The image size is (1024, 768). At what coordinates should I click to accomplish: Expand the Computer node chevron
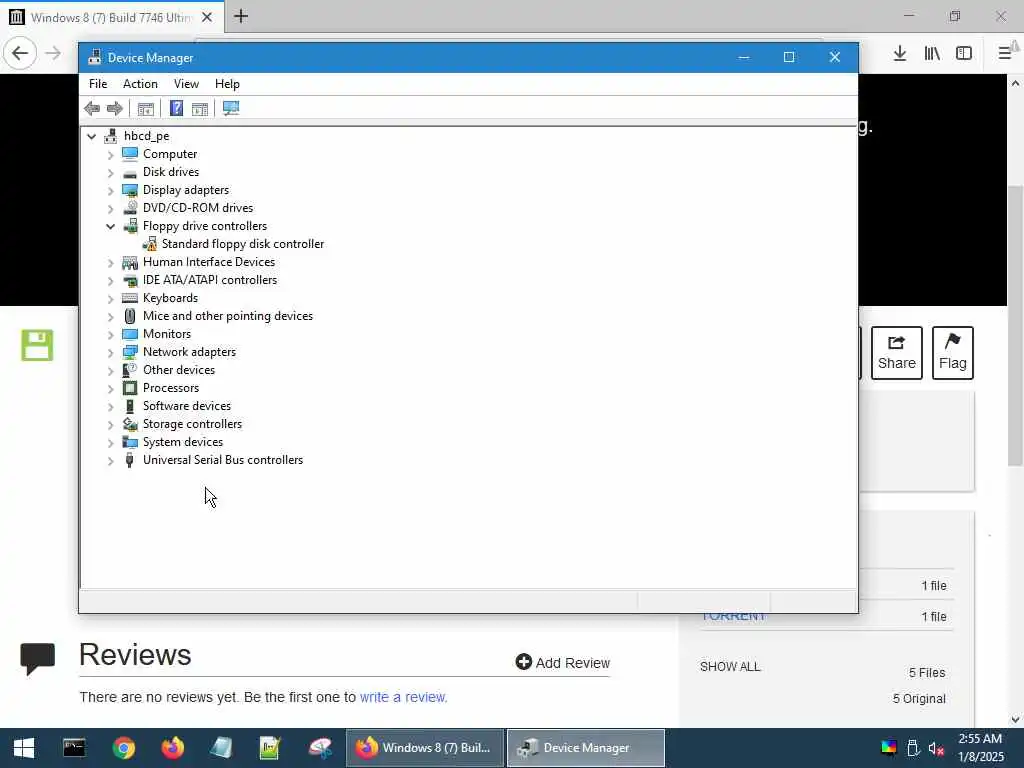click(x=110, y=155)
